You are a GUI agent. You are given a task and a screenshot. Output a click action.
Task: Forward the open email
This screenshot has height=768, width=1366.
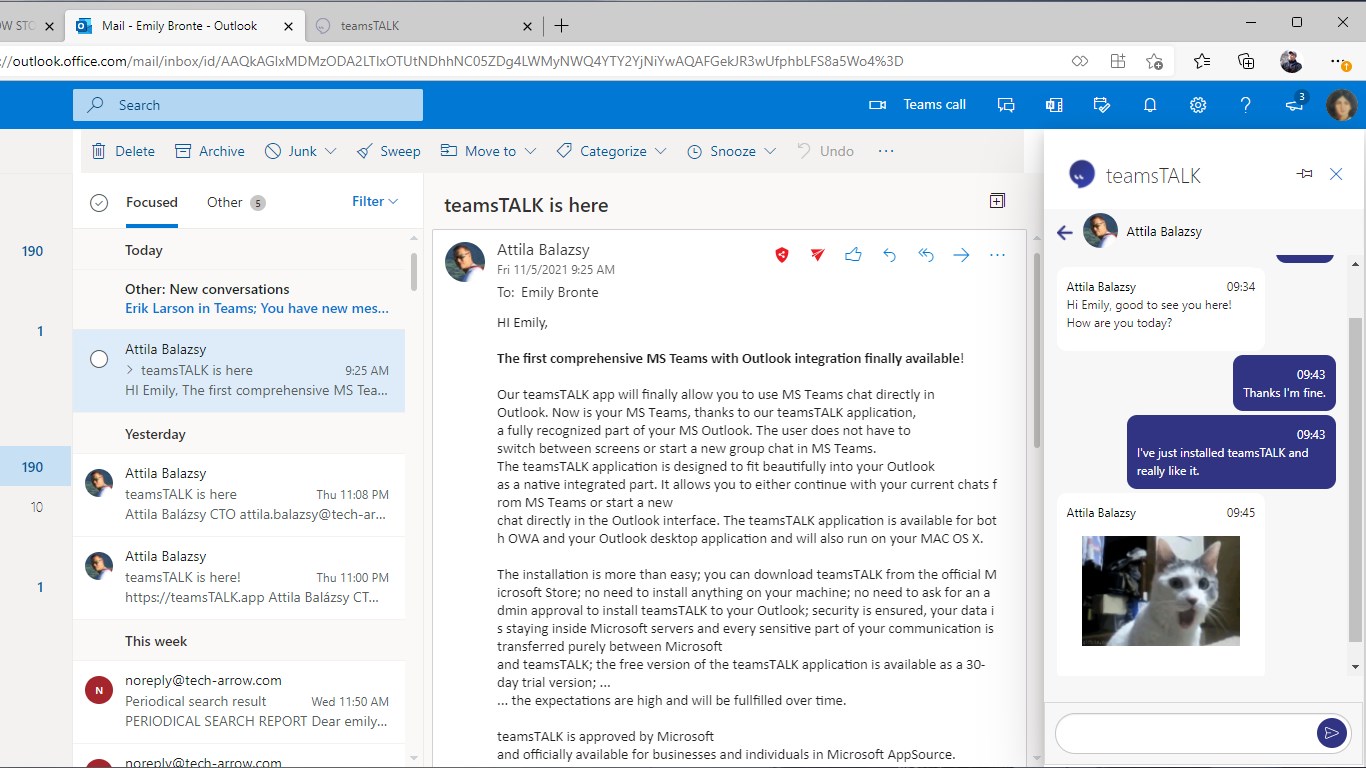[961, 255]
